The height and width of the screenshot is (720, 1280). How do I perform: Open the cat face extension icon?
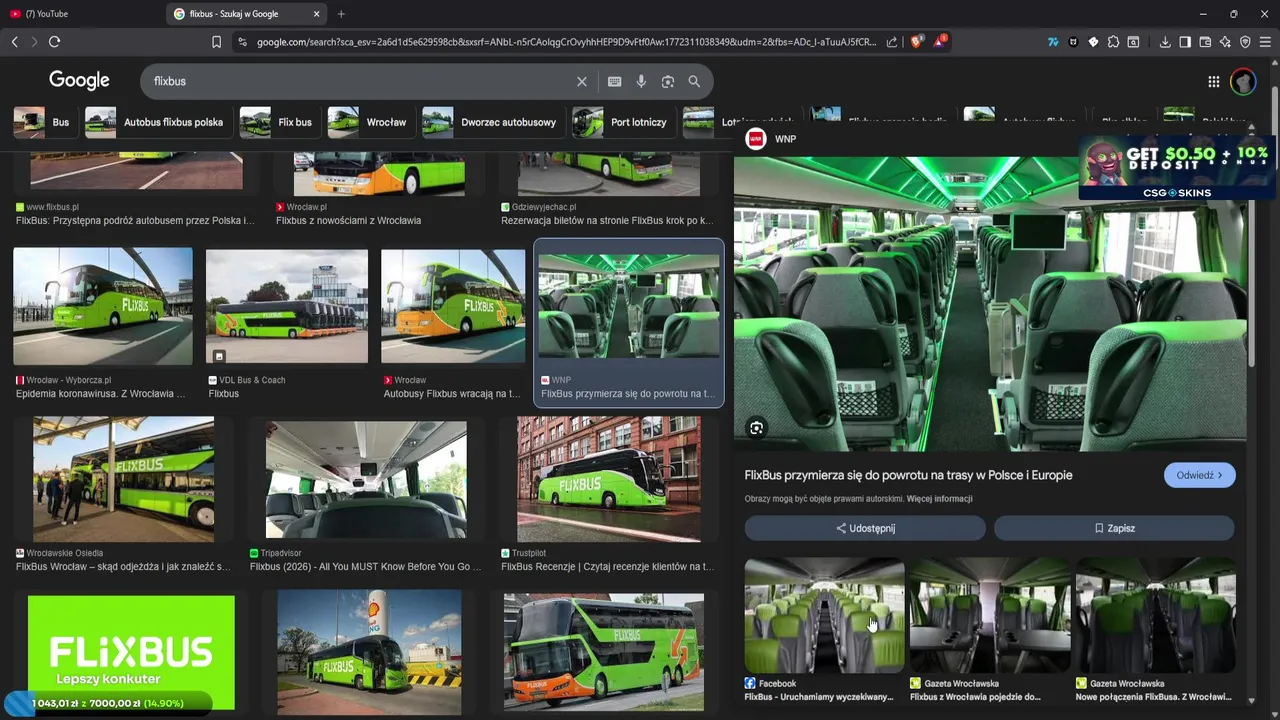[x=1073, y=42]
